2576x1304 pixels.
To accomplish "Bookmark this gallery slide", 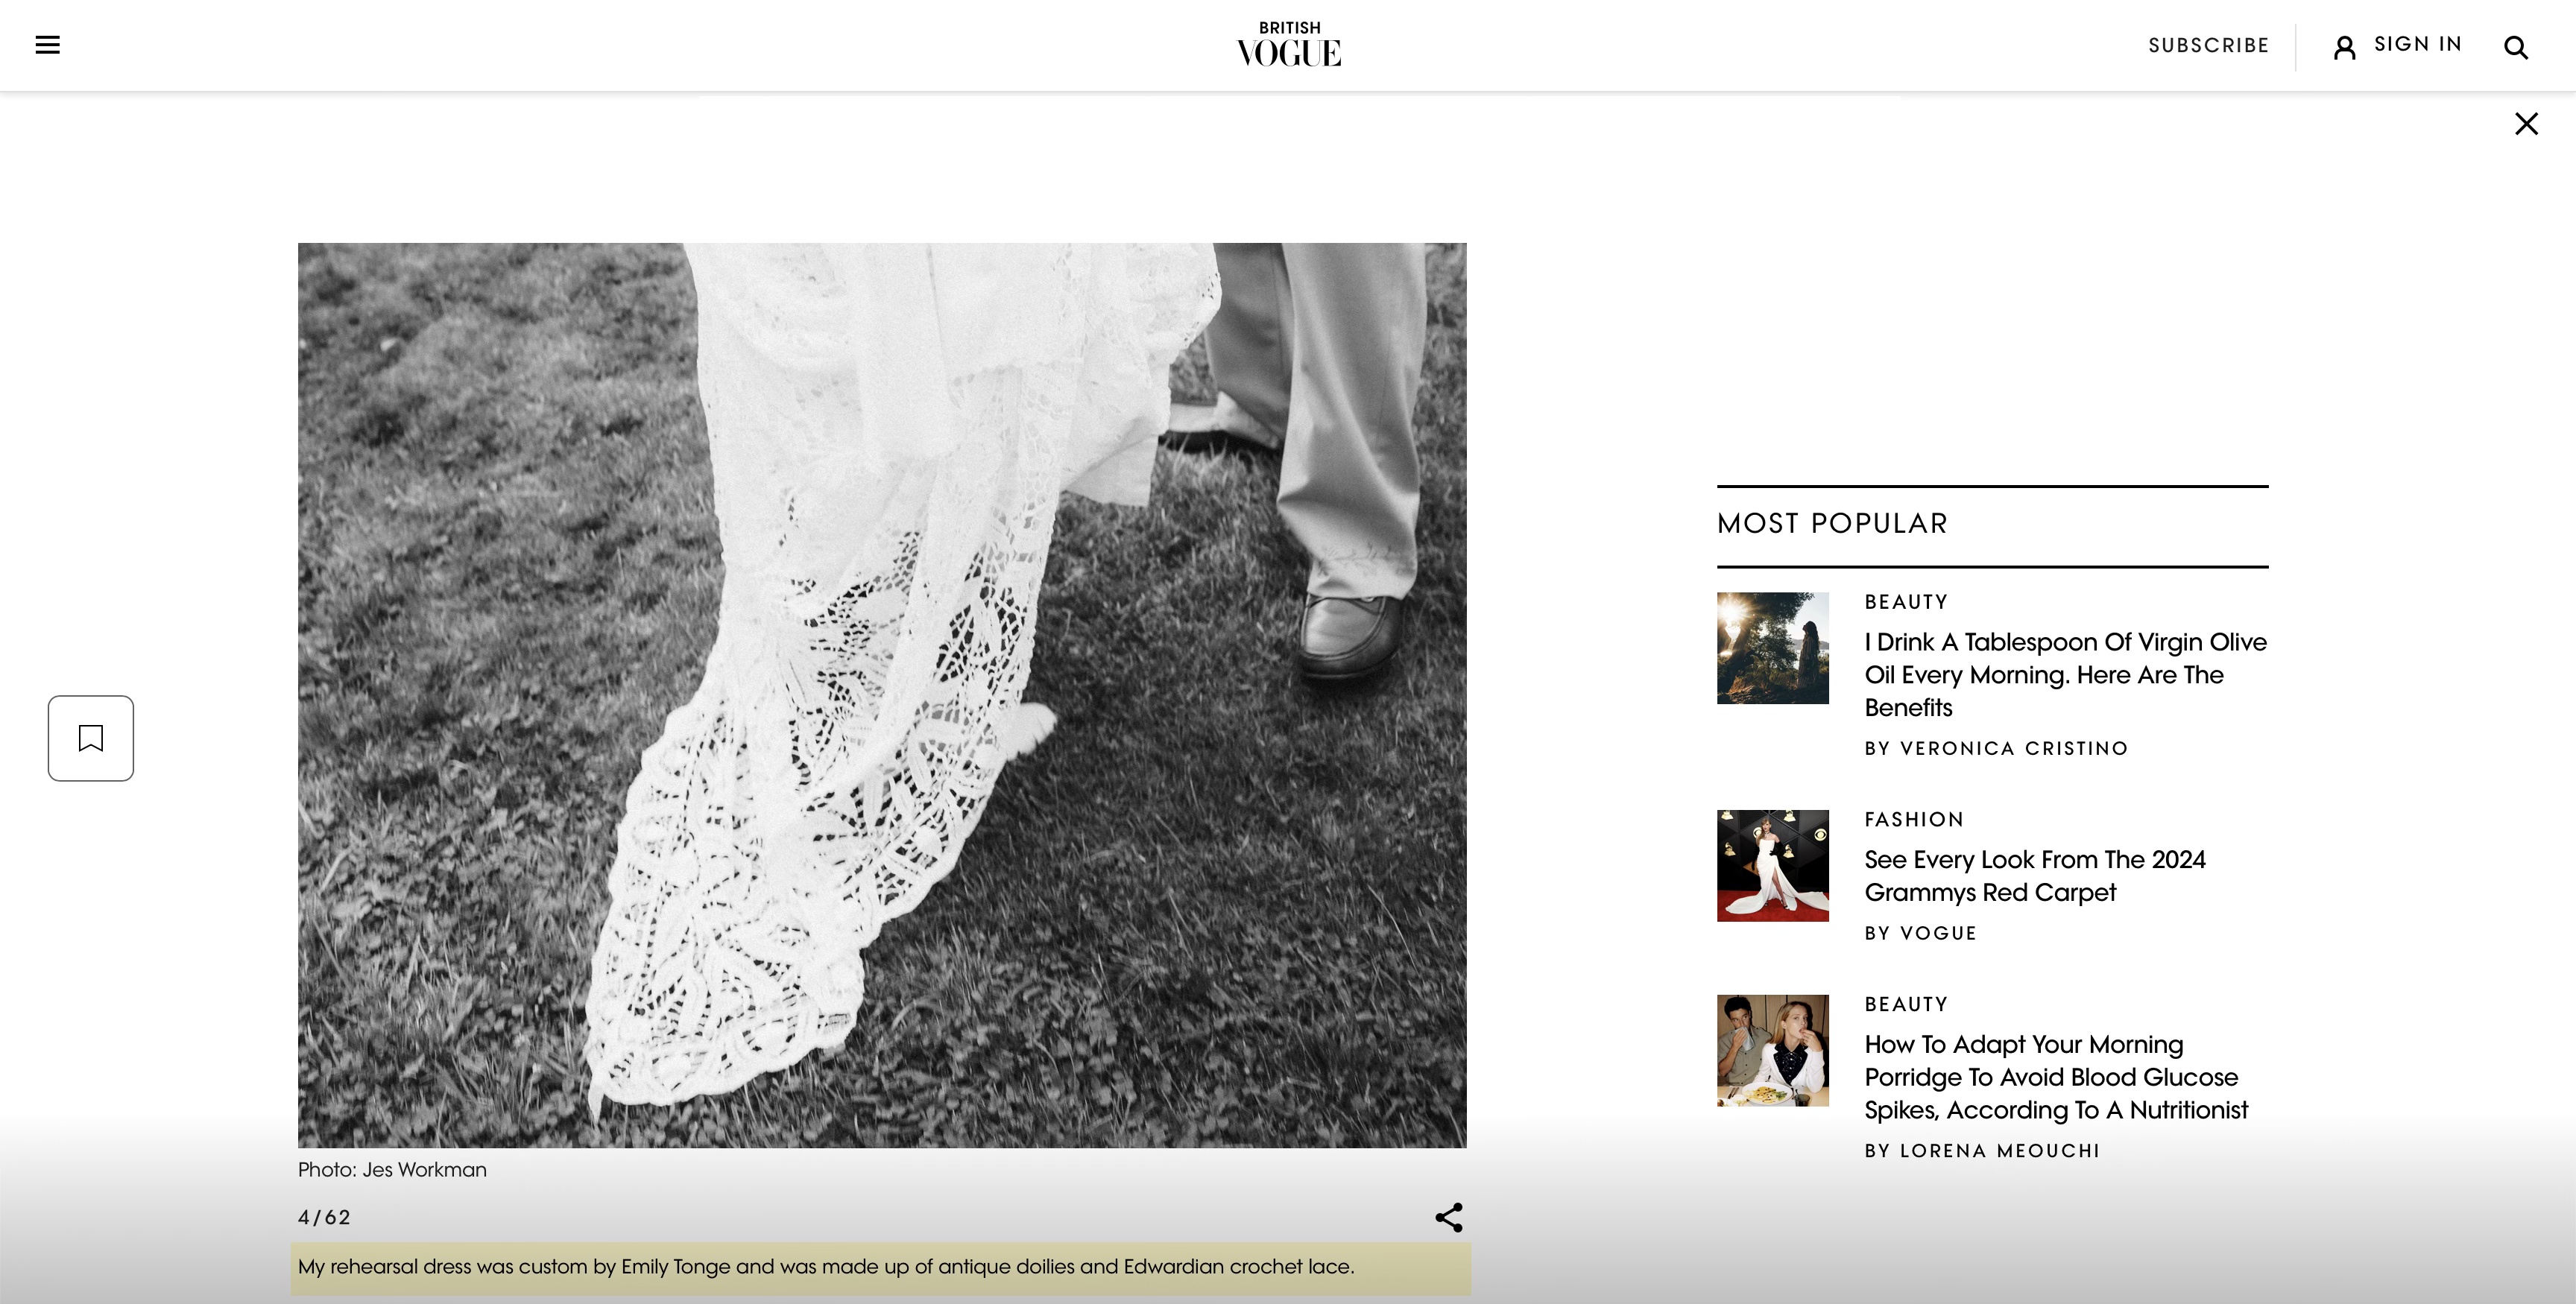I will point(91,738).
